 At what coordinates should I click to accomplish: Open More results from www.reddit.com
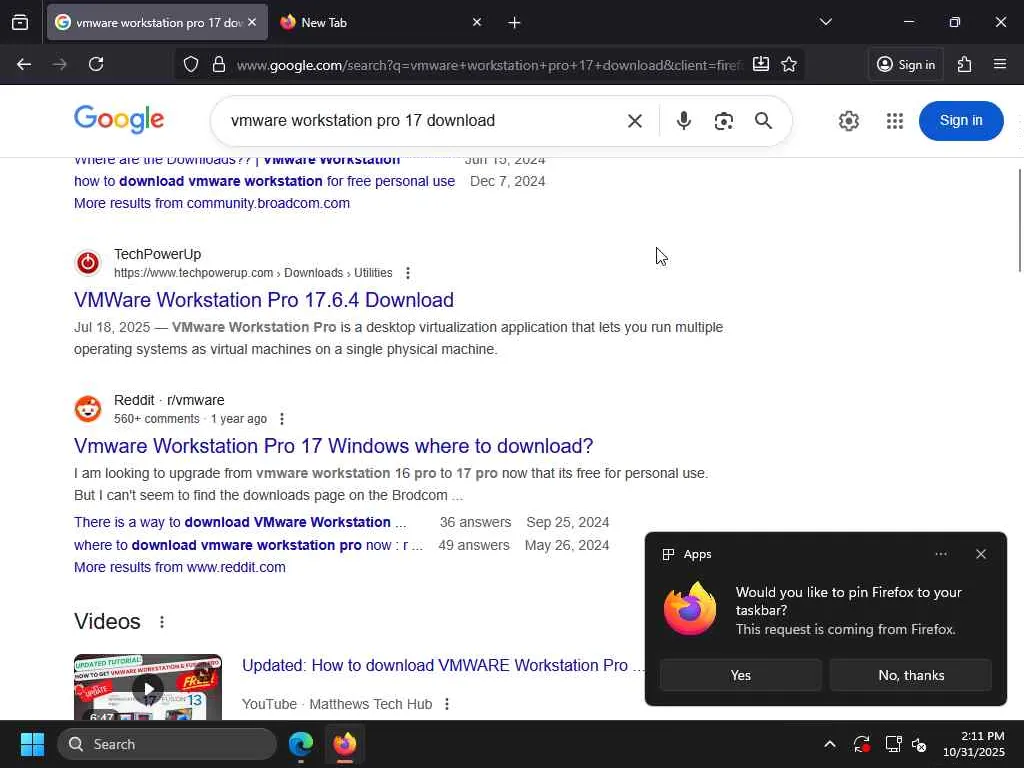coord(180,567)
